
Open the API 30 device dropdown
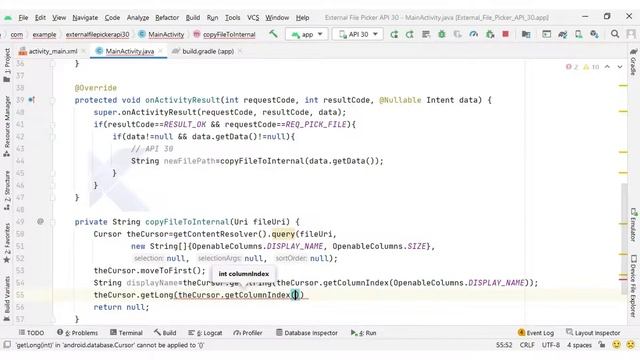point(358,34)
